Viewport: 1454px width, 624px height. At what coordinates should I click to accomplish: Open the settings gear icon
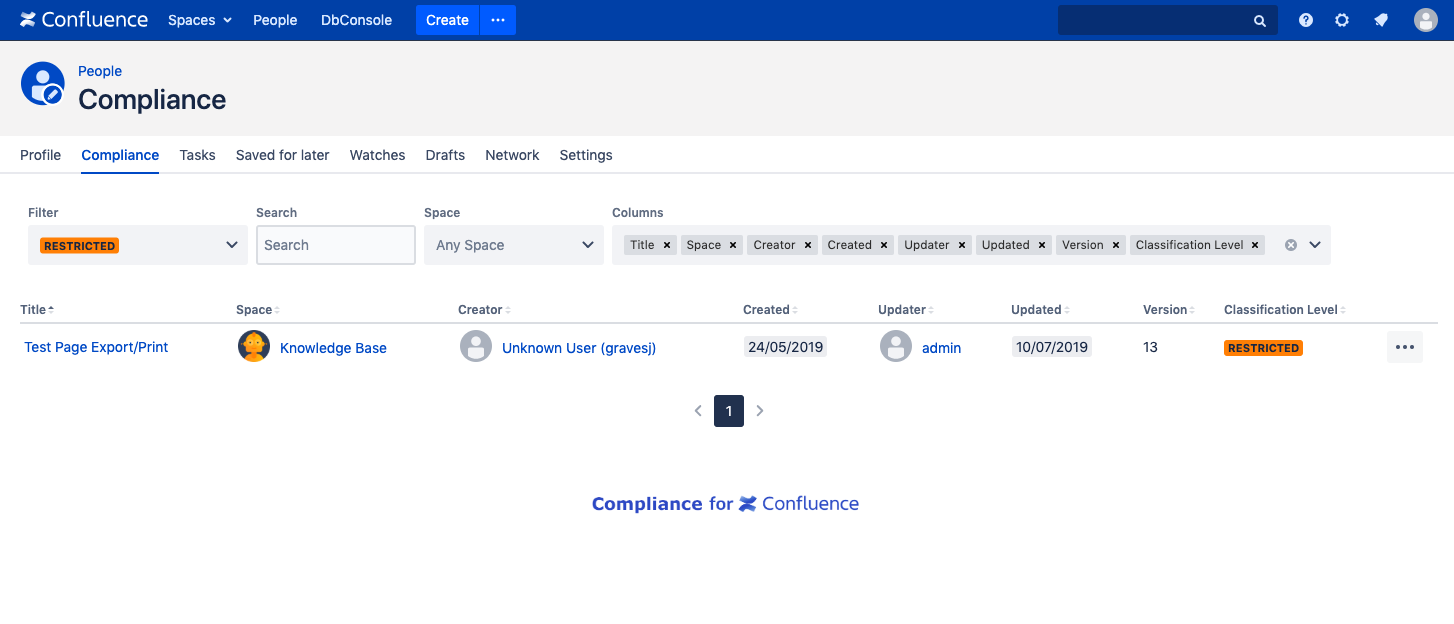1342,20
